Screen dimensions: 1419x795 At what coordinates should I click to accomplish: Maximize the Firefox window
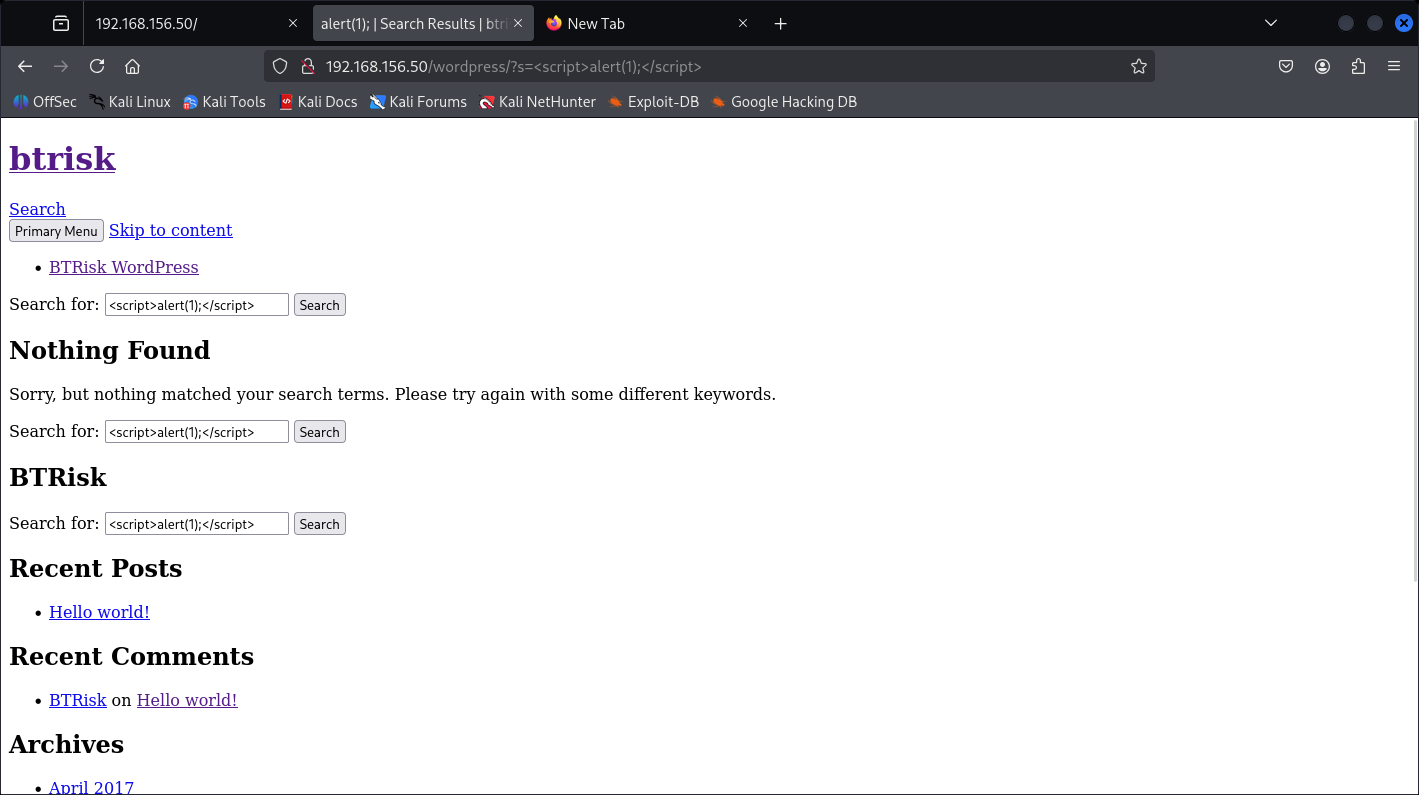tap(1375, 23)
